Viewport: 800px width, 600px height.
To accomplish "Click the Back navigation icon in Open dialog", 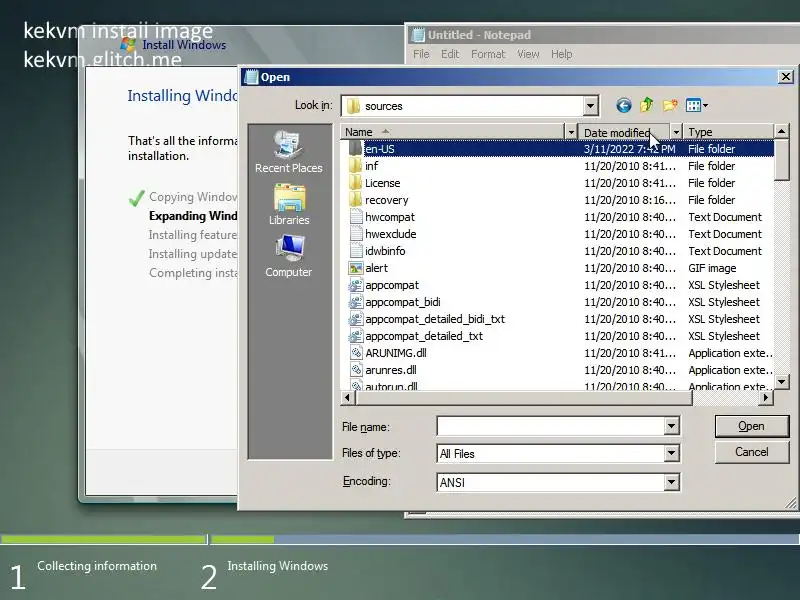I will point(623,106).
